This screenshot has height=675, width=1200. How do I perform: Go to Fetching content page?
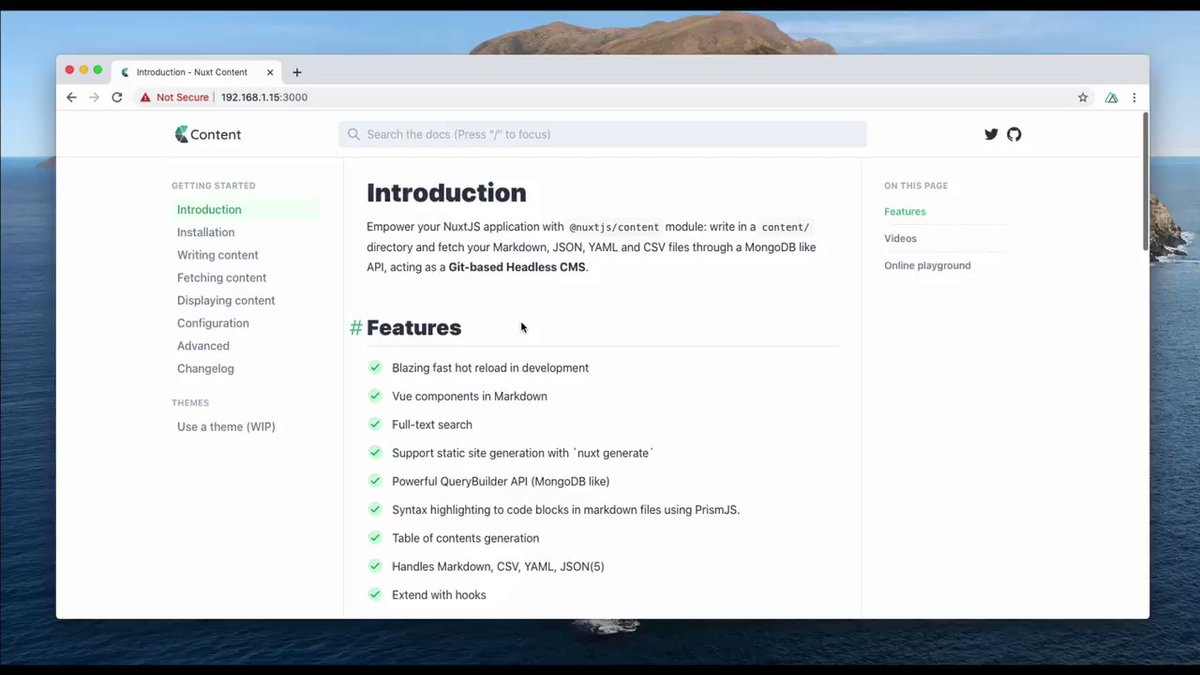pos(222,278)
